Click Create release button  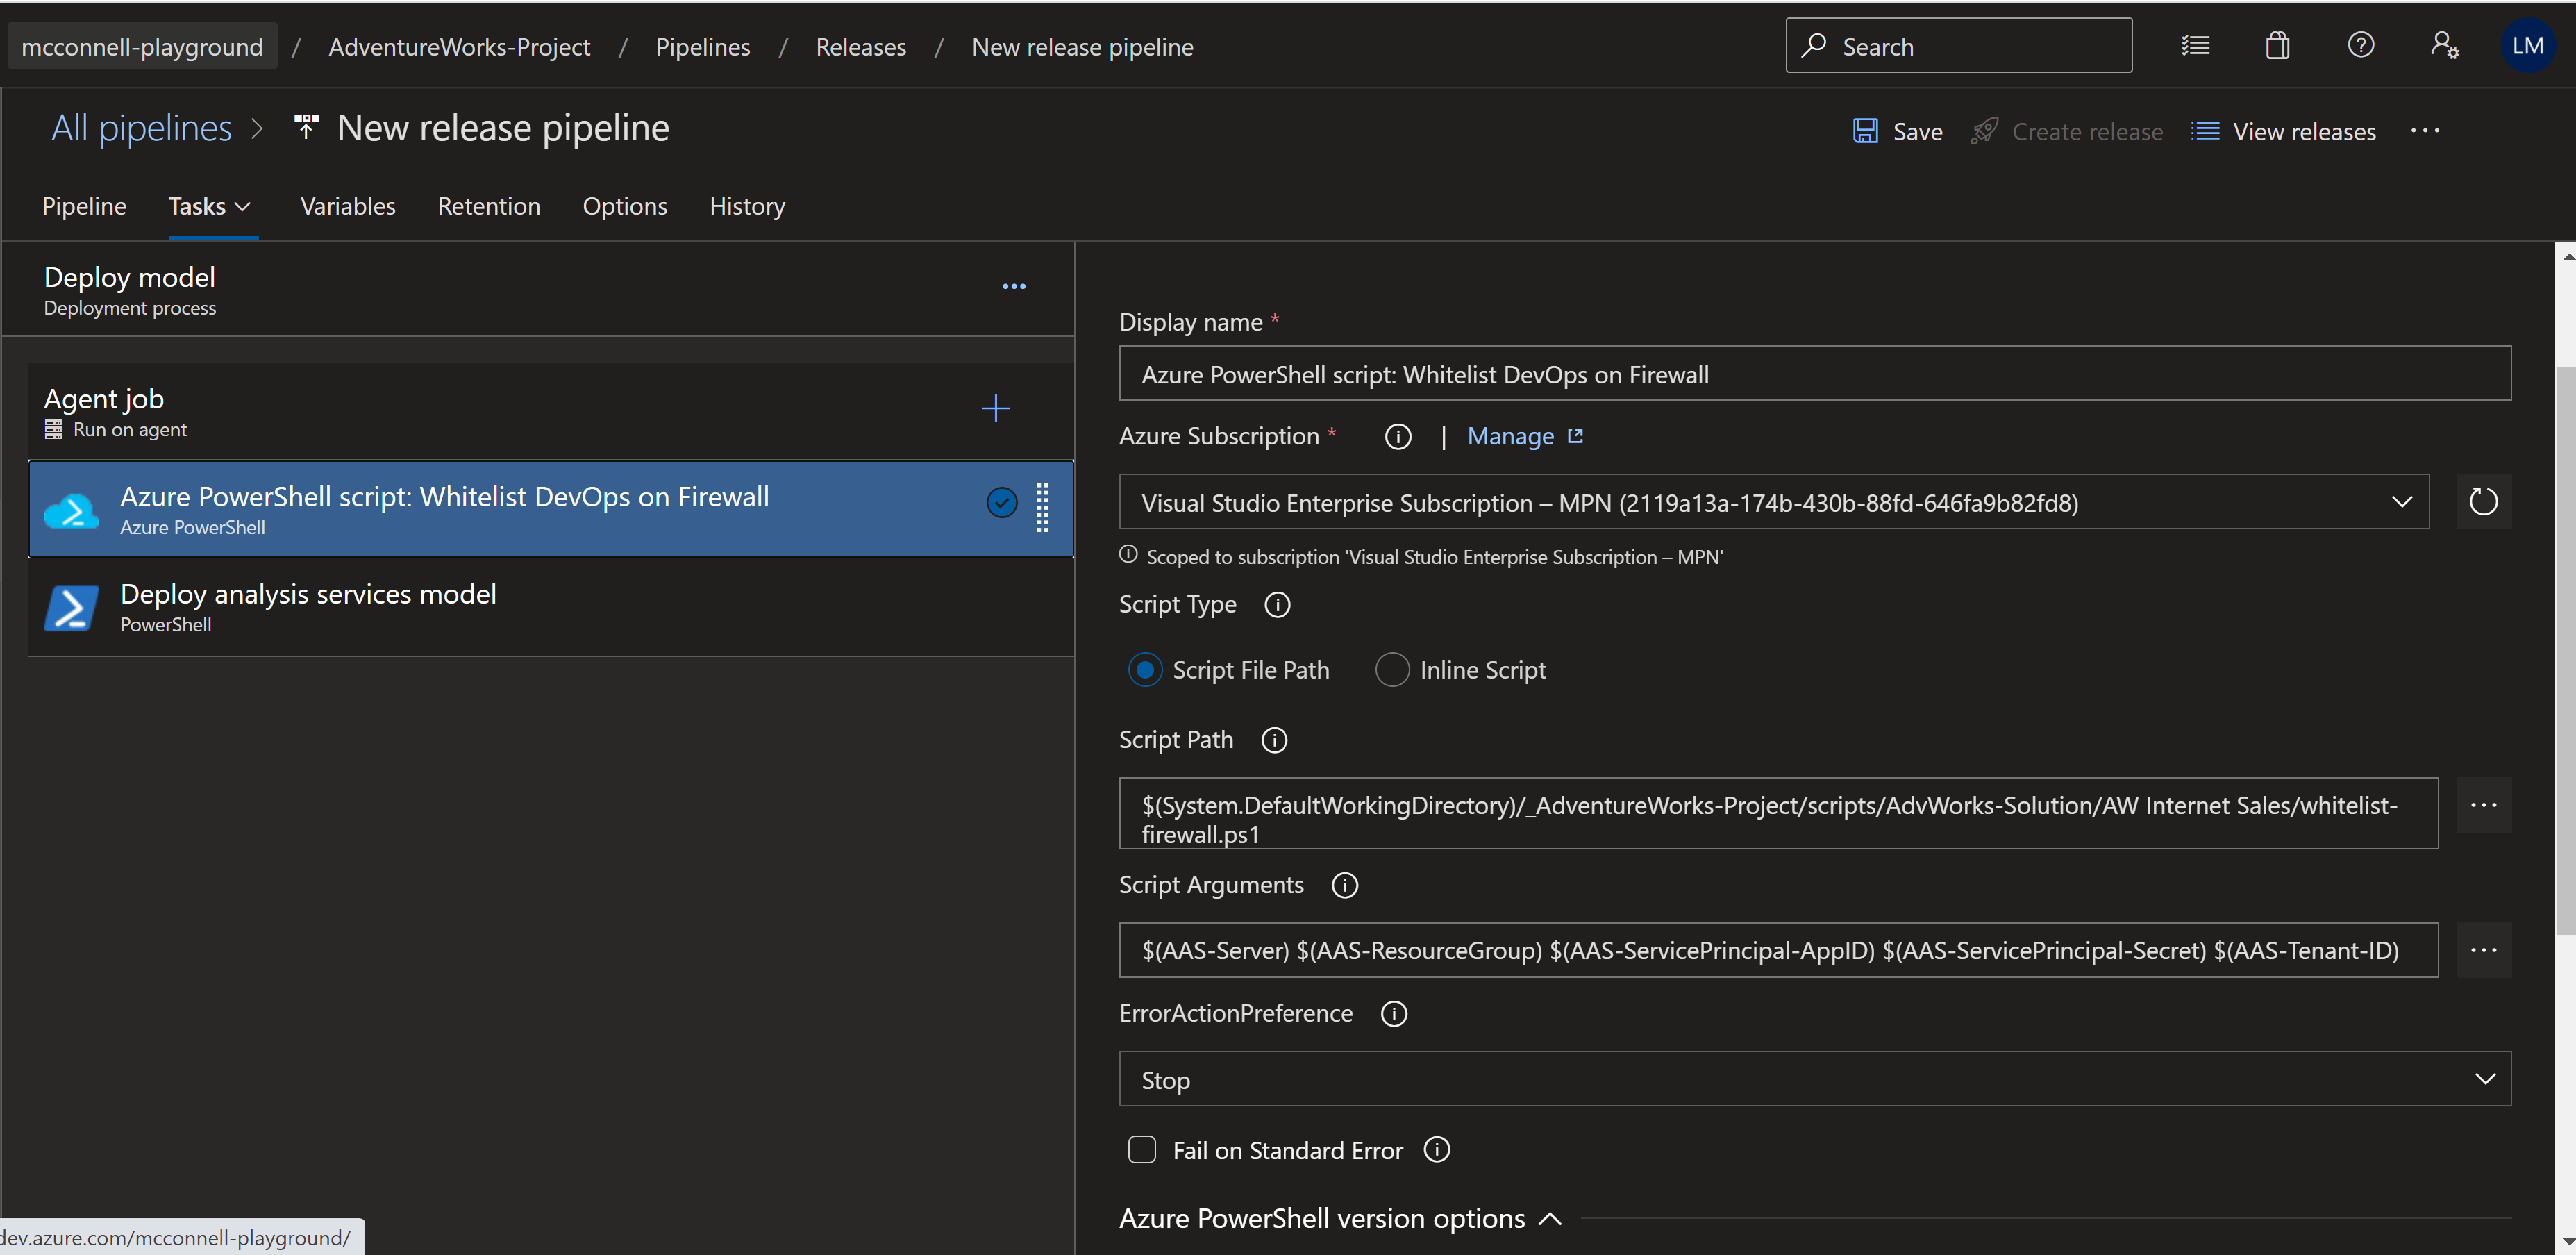[2067, 132]
